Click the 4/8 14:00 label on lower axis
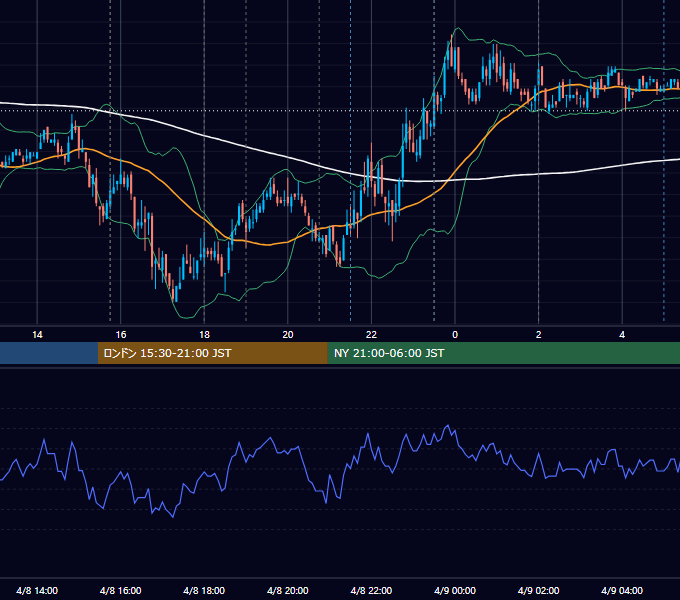The width and height of the screenshot is (680, 600). (x=37, y=590)
